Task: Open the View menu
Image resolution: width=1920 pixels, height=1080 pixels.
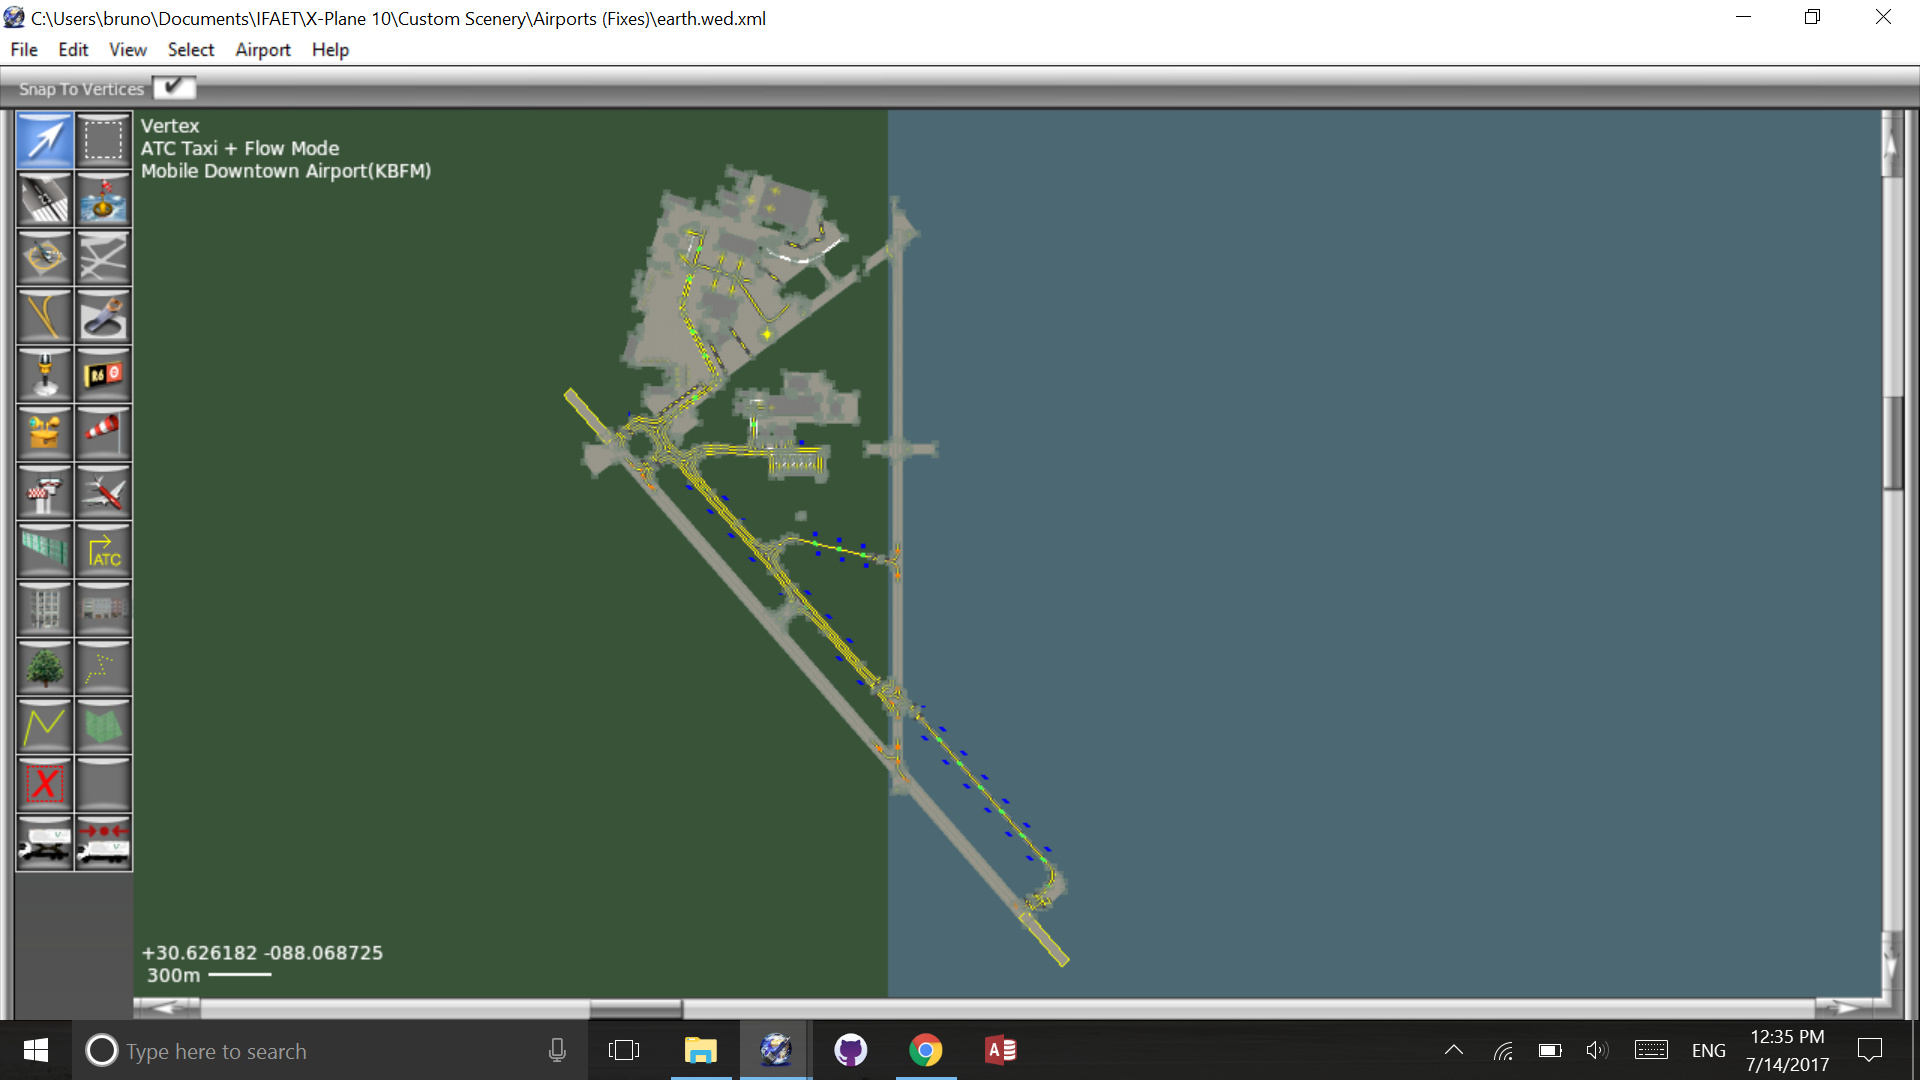Action: [127, 50]
